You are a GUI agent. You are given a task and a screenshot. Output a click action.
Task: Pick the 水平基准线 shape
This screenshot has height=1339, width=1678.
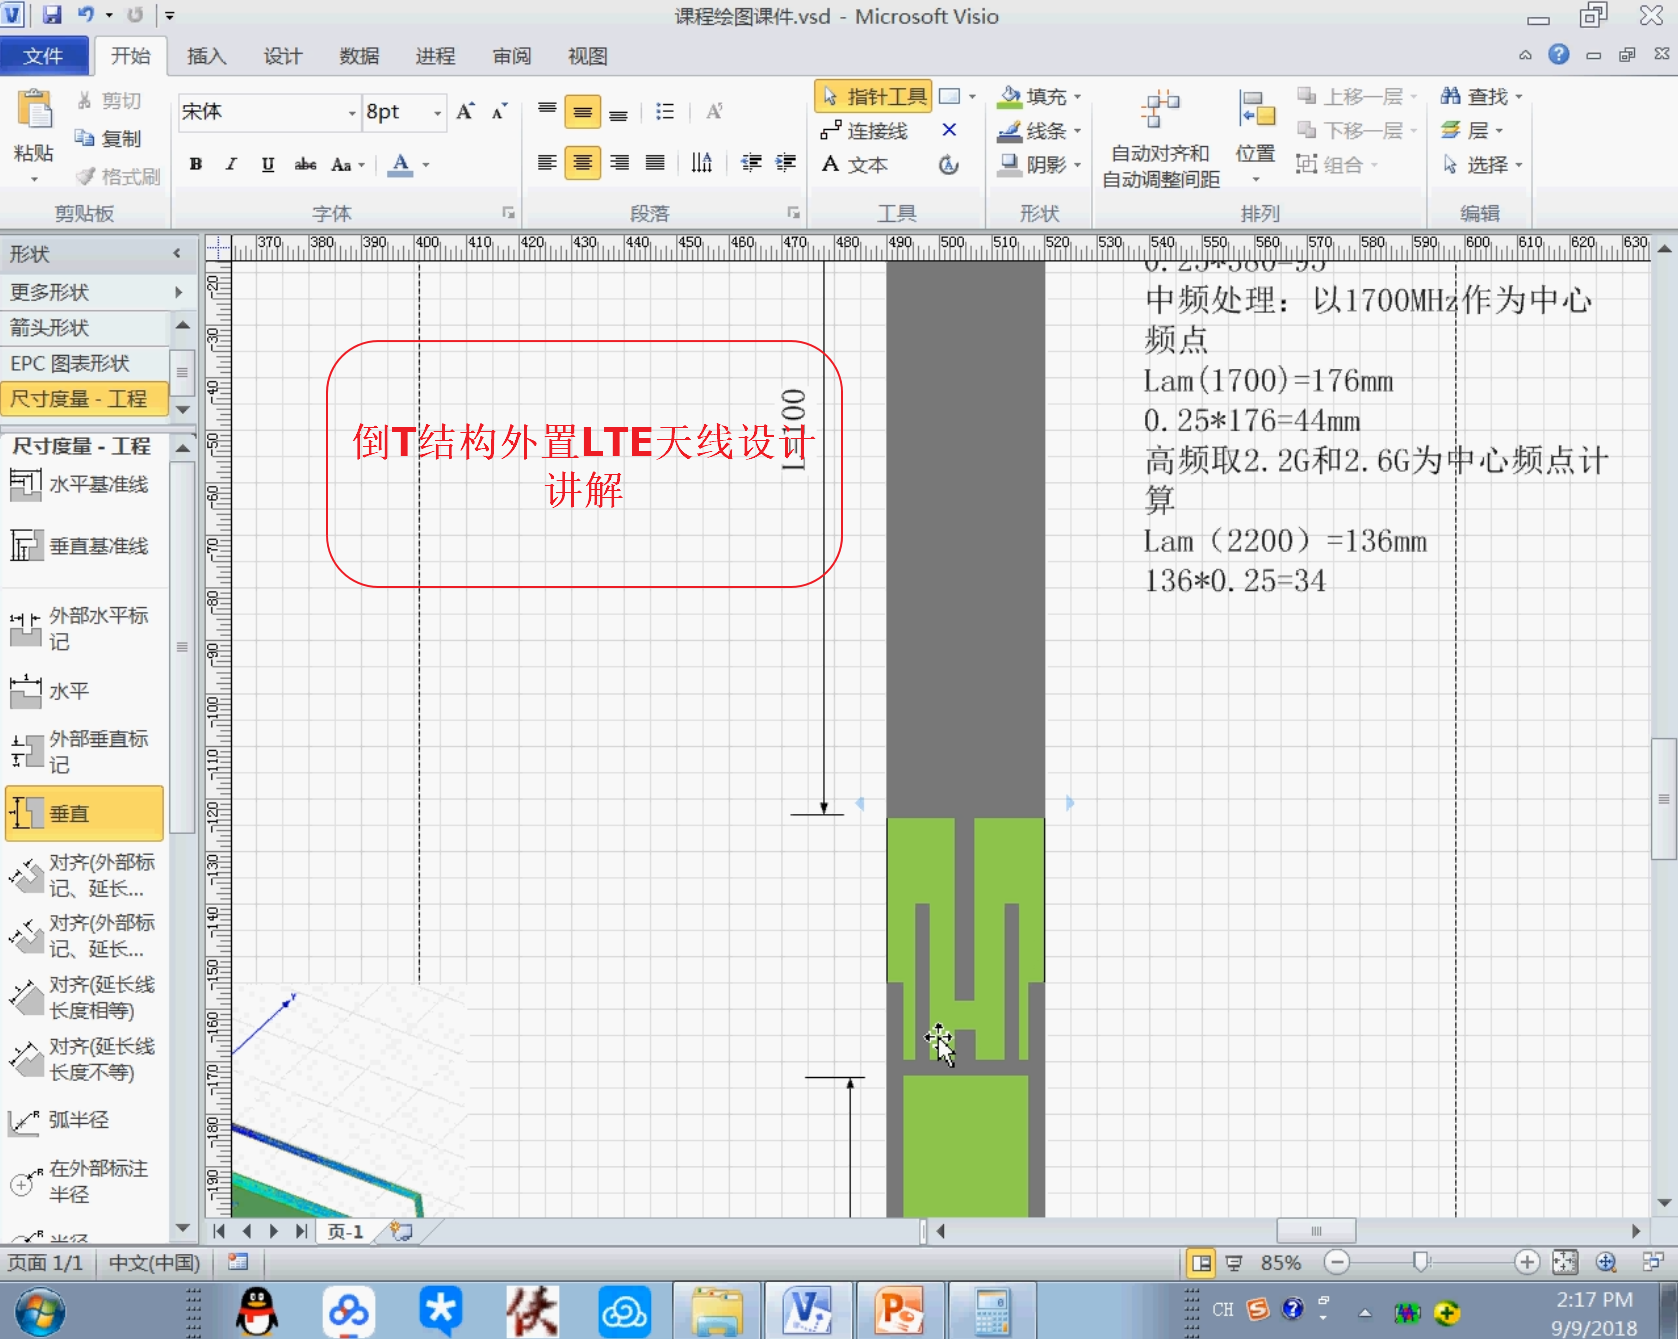coord(82,485)
